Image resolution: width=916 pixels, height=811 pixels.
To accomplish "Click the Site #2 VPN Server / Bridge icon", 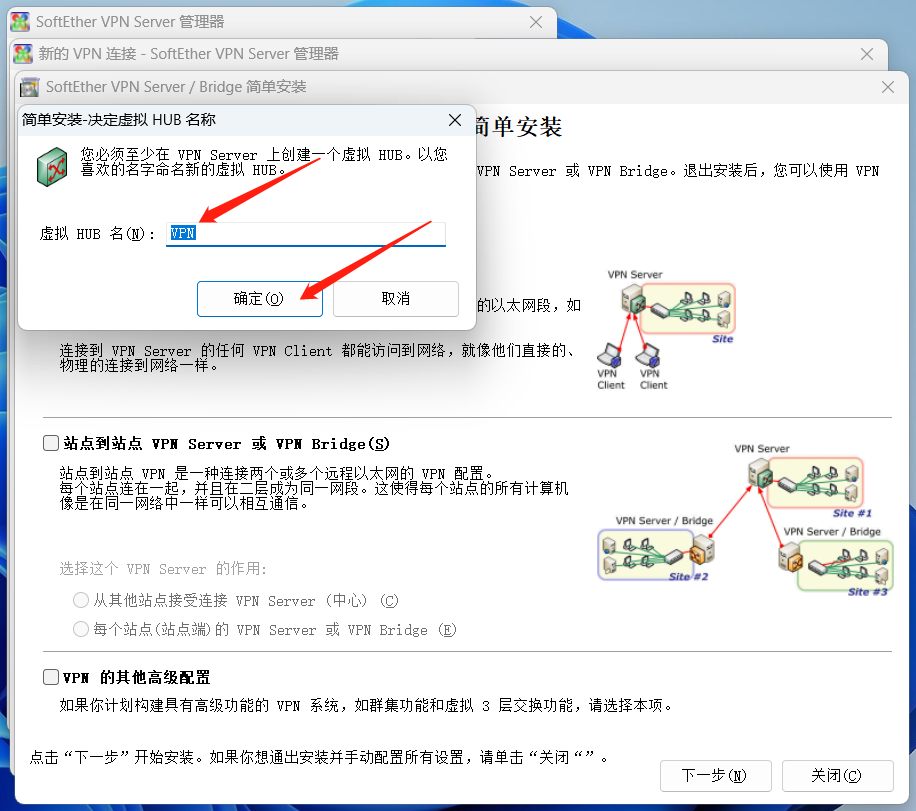I will point(702,550).
